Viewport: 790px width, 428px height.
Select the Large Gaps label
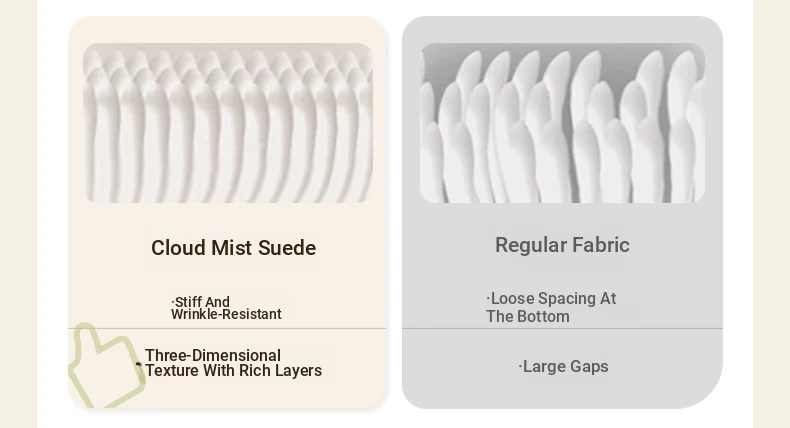pos(565,366)
